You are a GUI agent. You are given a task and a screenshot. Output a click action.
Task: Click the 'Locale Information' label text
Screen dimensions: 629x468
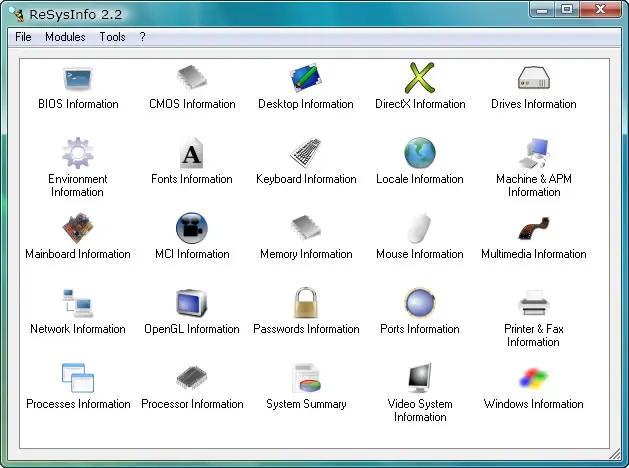pyautogui.click(x=420, y=179)
